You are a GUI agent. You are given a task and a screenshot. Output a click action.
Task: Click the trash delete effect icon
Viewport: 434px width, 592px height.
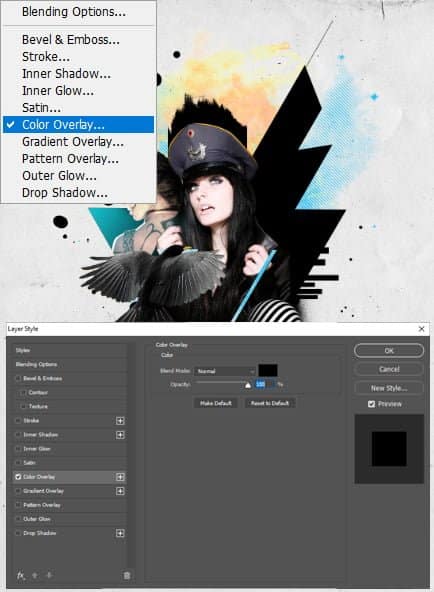click(127, 575)
